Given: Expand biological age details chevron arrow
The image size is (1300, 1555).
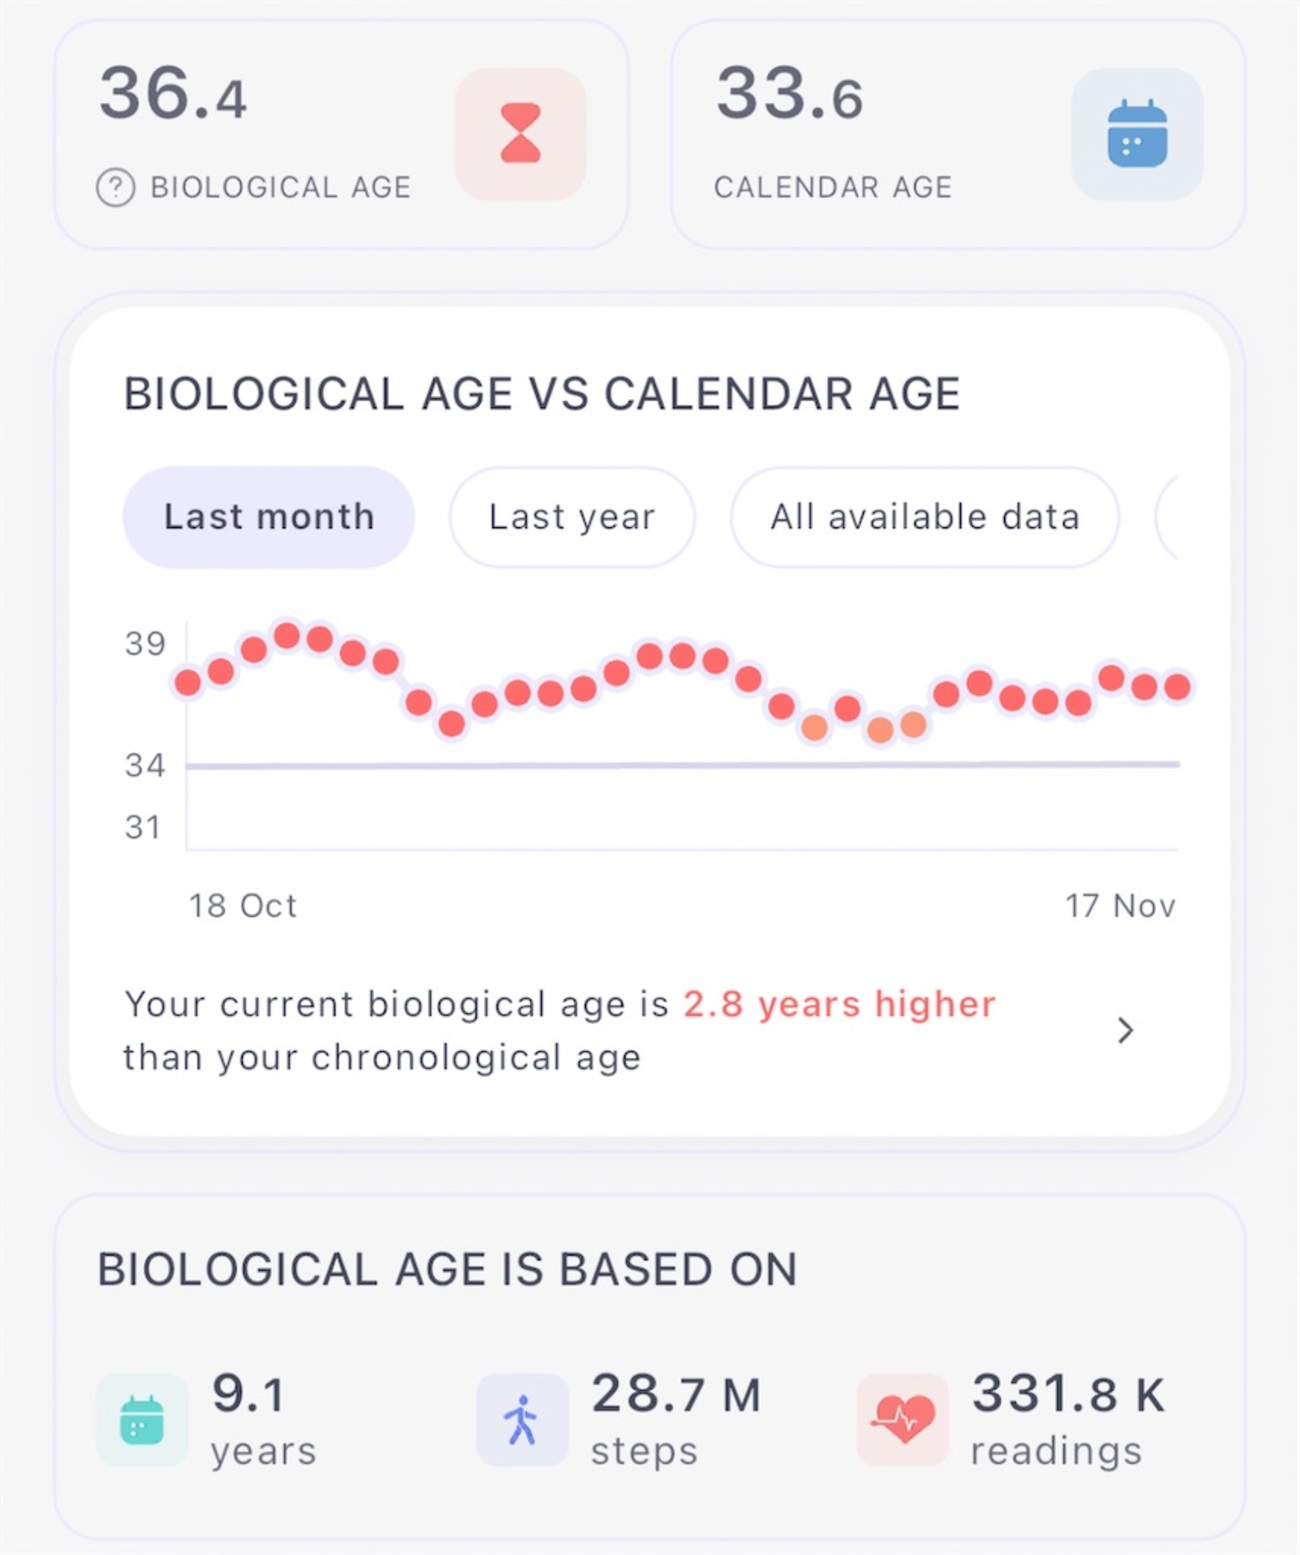Looking at the screenshot, I should click(1125, 1030).
